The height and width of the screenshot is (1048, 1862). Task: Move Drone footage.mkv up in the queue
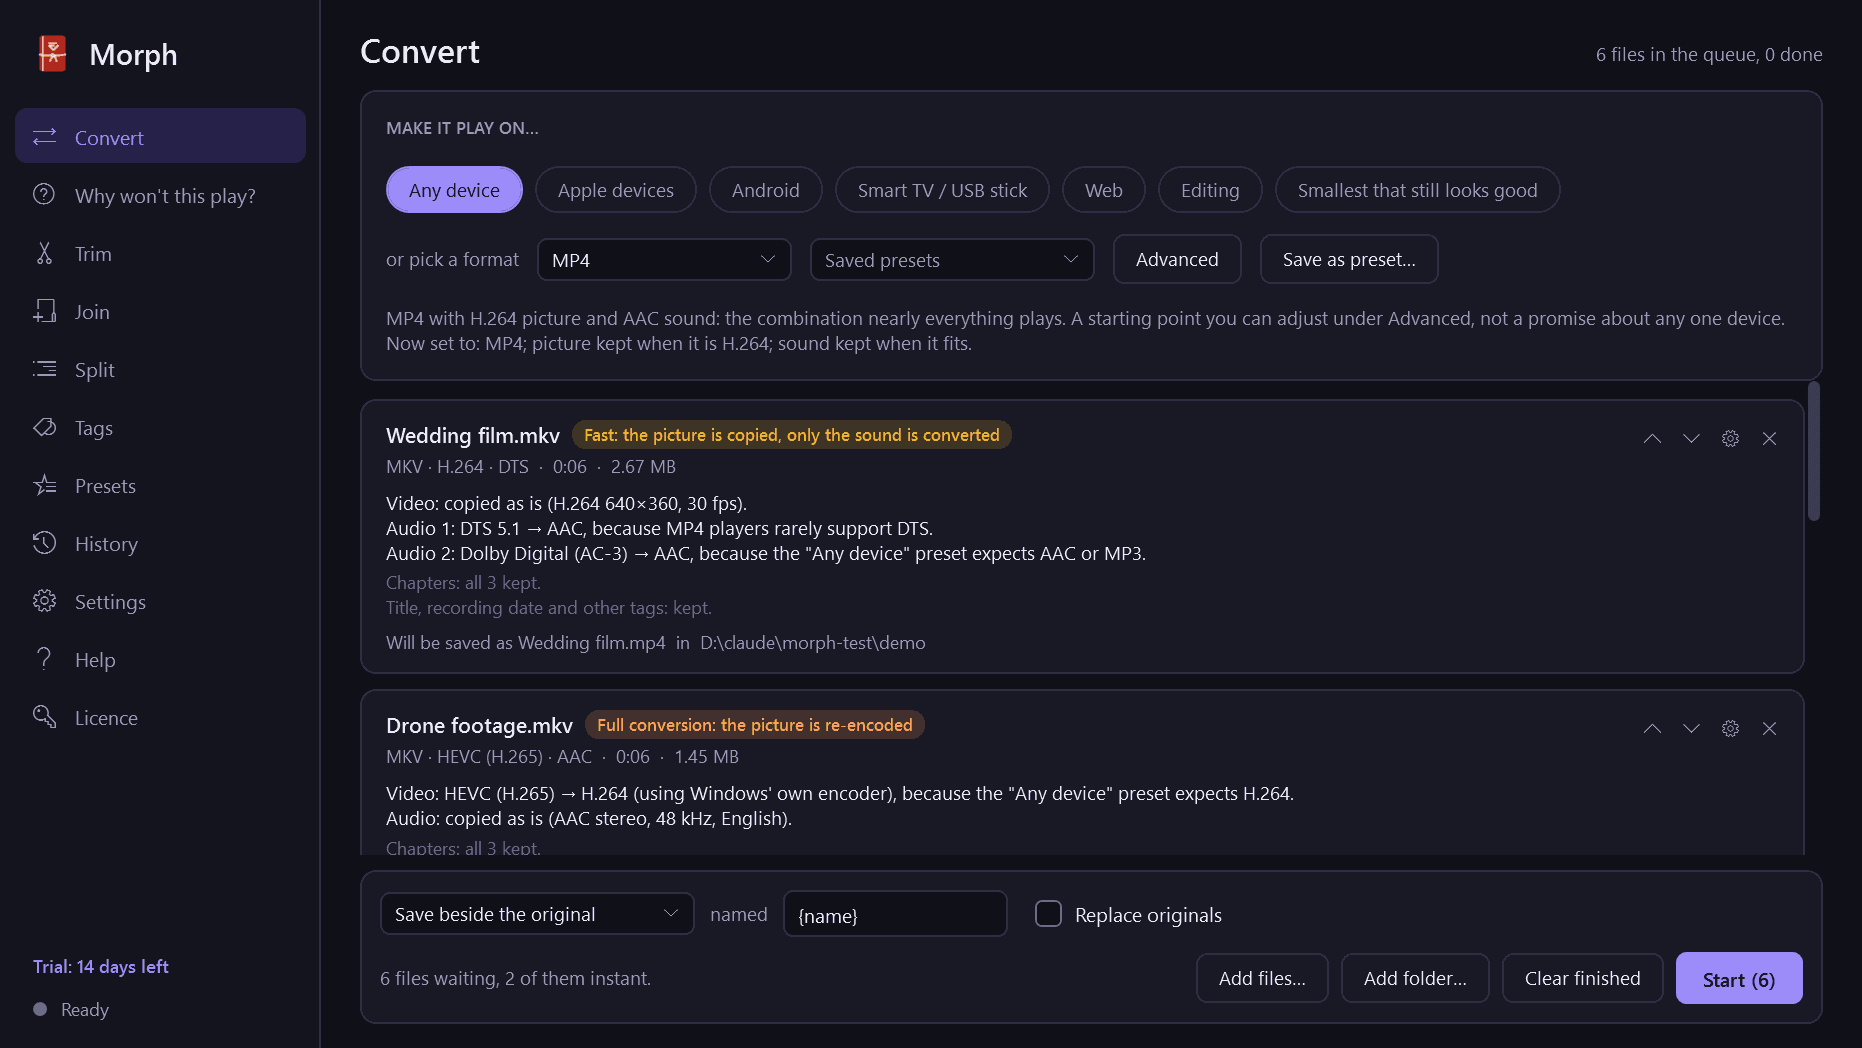[x=1652, y=728]
